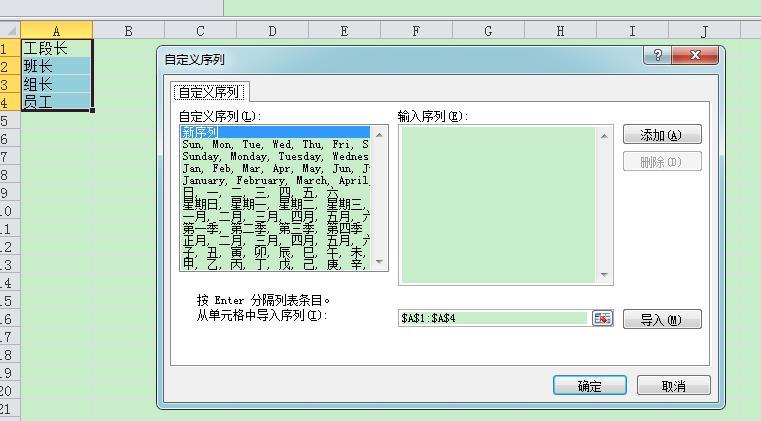Select the 甲, 乙, 丙, 丁 list entry

click(275, 264)
